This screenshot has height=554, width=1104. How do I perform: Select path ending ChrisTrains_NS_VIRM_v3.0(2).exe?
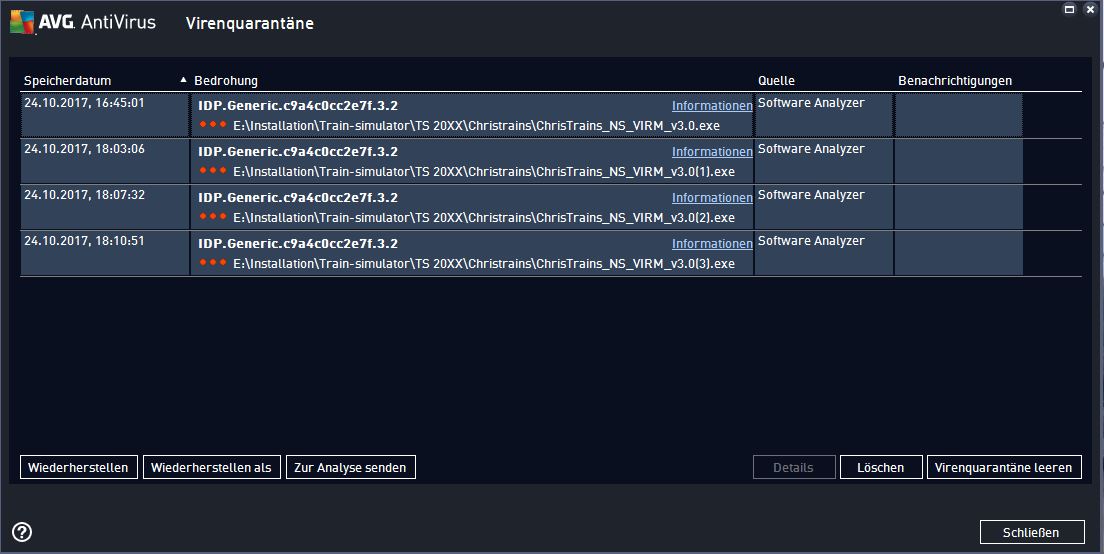click(484, 218)
